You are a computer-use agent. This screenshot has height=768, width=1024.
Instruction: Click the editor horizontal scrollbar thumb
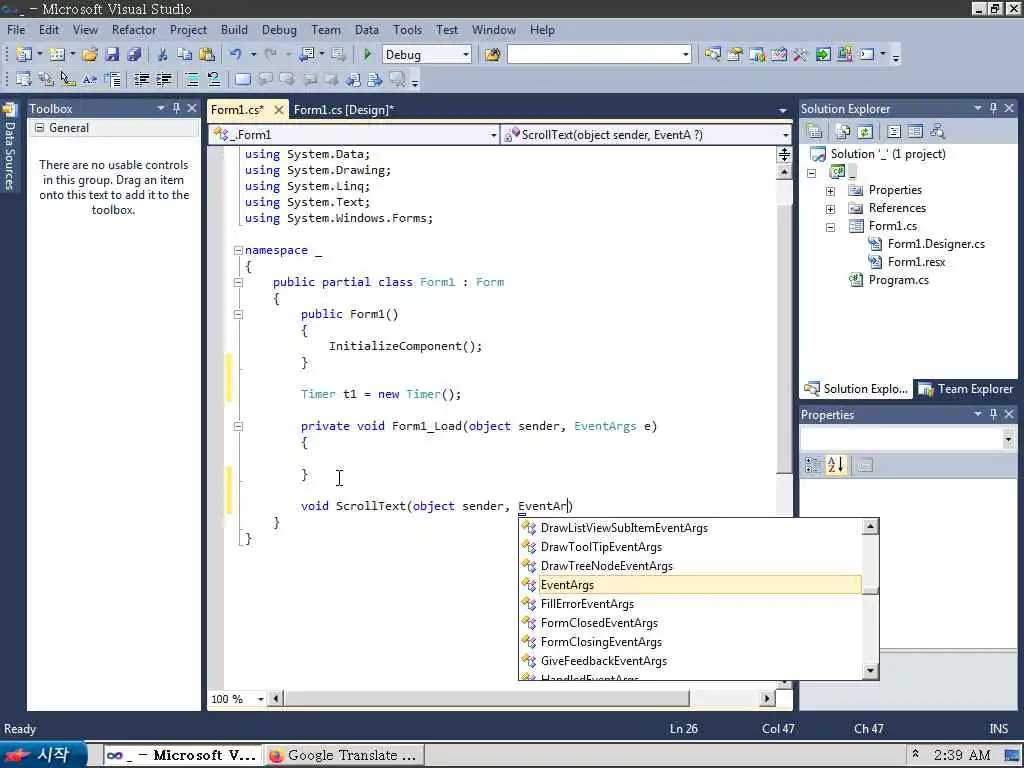coord(487,699)
